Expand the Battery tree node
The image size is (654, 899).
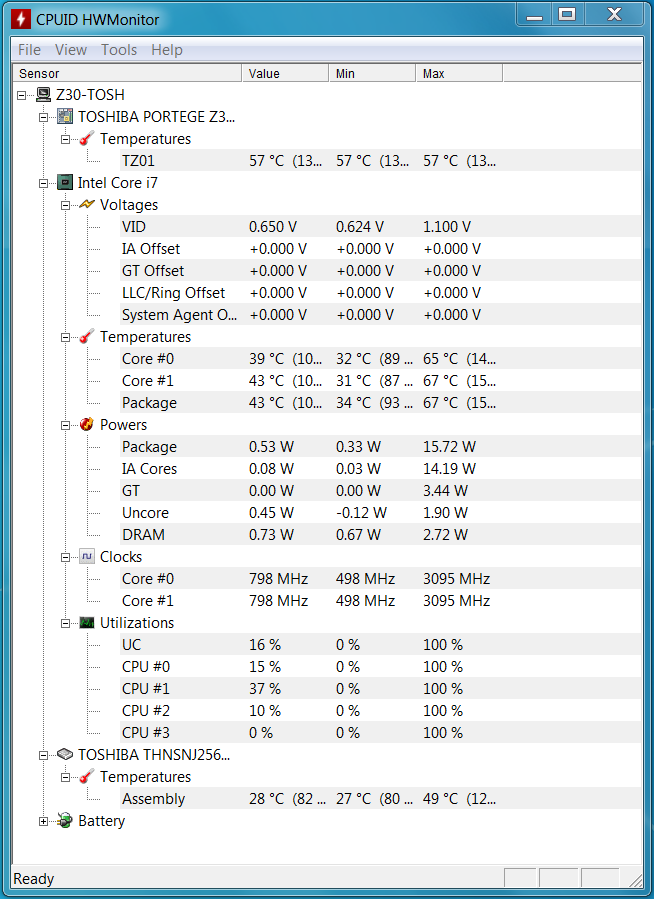[43, 822]
